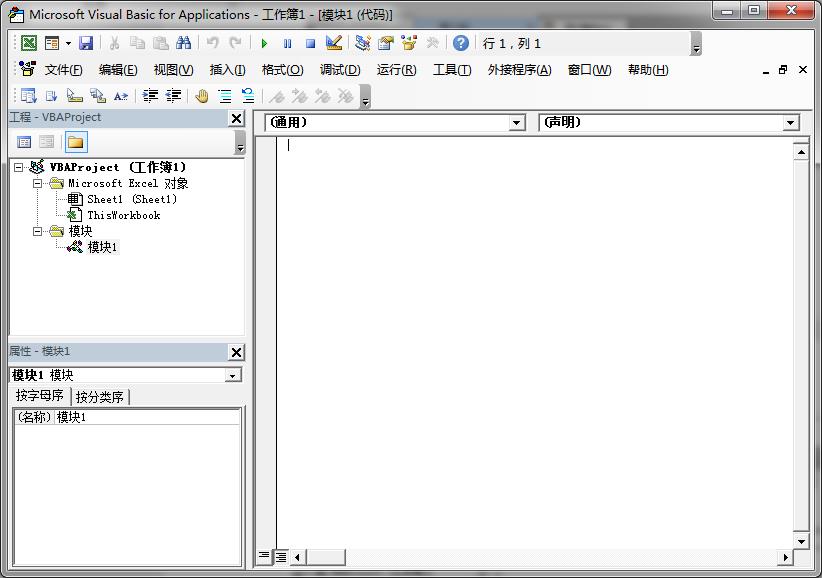The image size is (822, 578).
Task: Close the 工程 - VBAProject panel
Action: (236, 119)
